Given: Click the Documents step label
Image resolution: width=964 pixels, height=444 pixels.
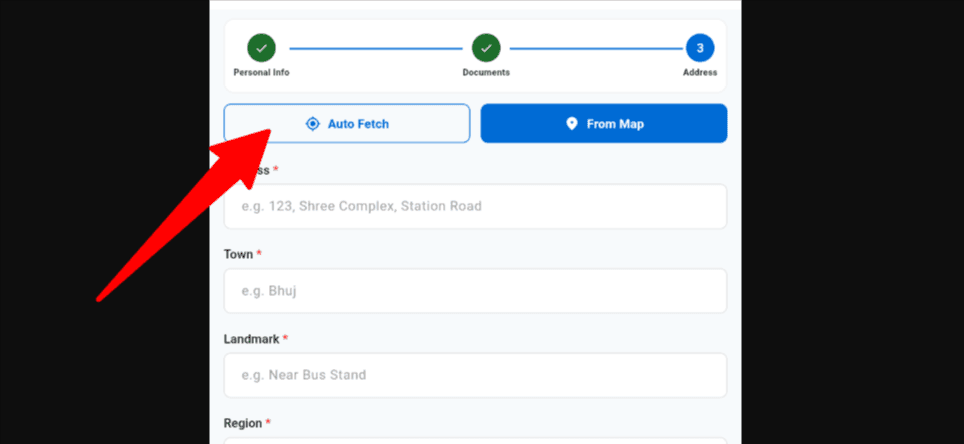Looking at the screenshot, I should (x=486, y=73).
